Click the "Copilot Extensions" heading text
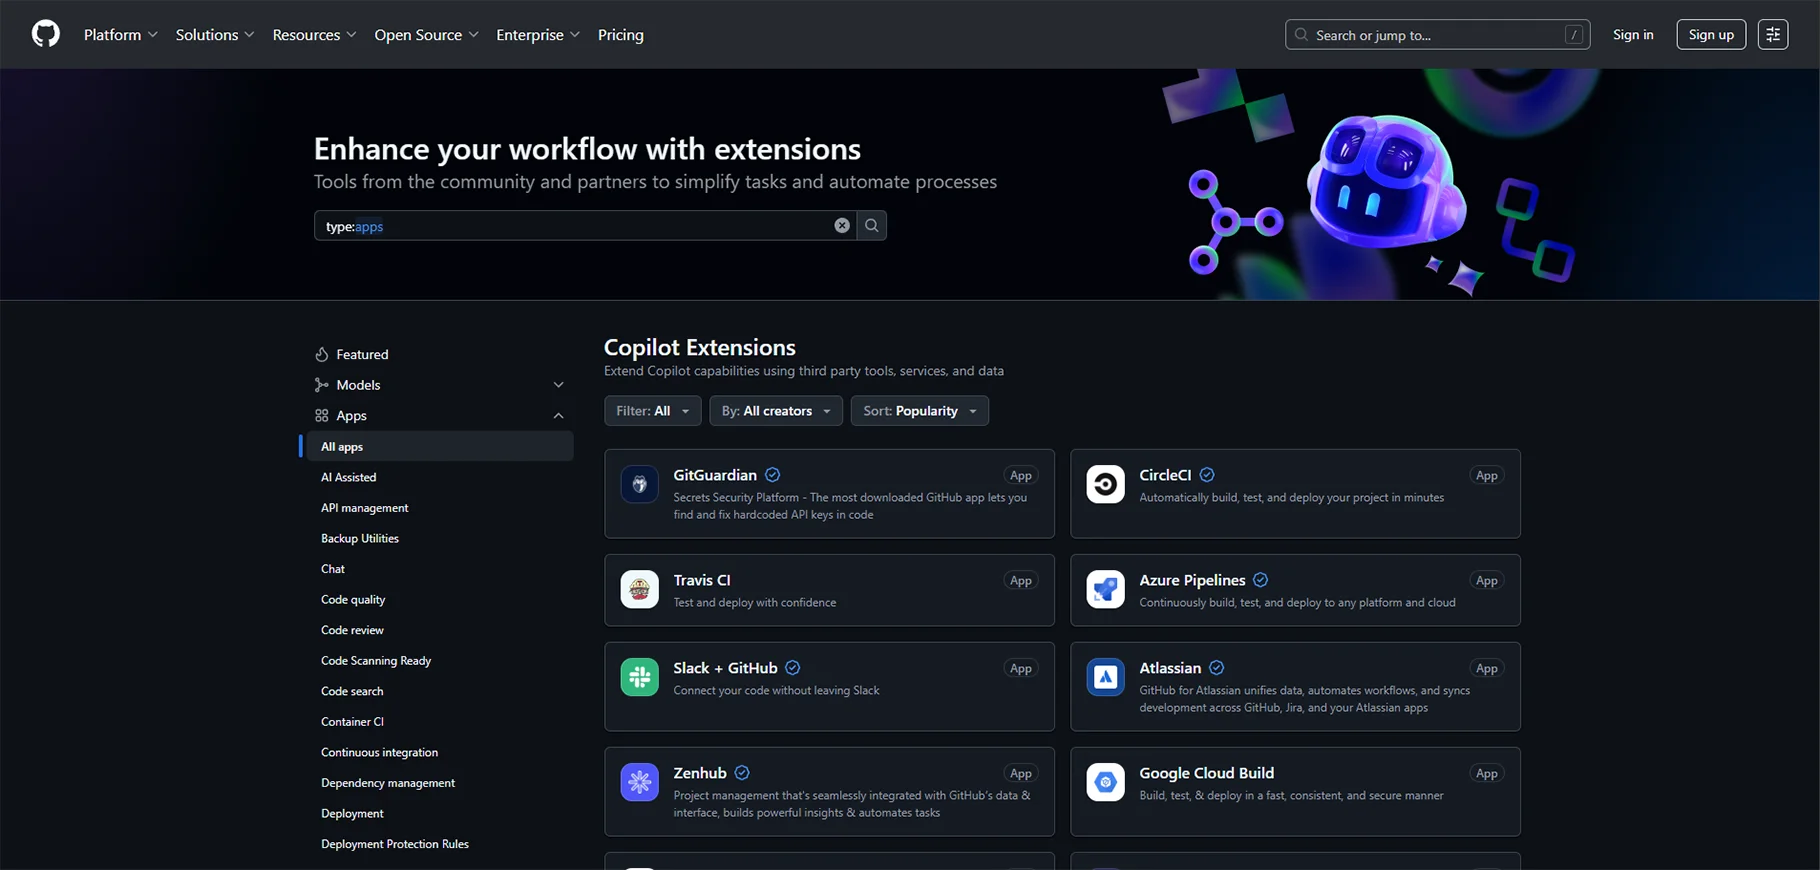The height and width of the screenshot is (870, 1820). [x=700, y=347]
